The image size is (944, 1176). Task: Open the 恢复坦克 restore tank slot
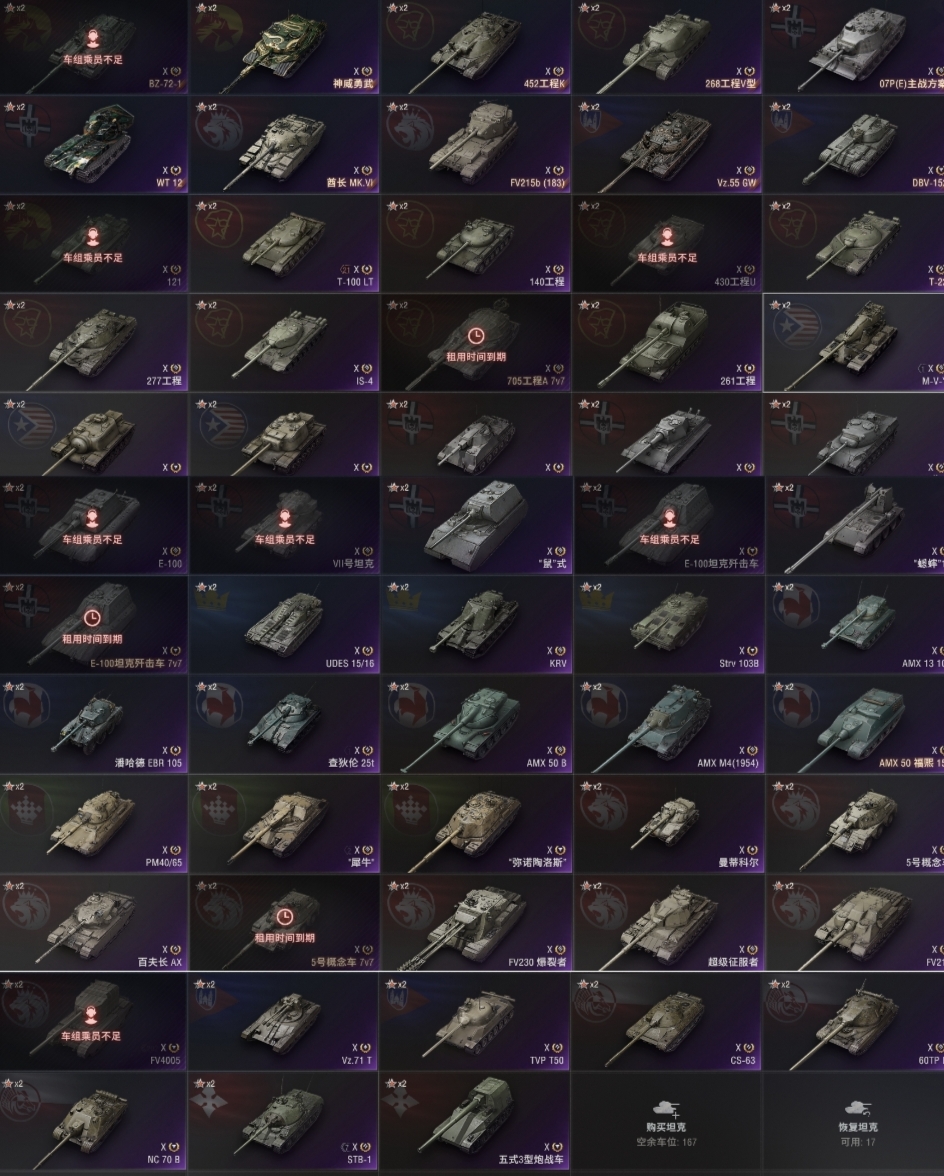(855, 1121)
